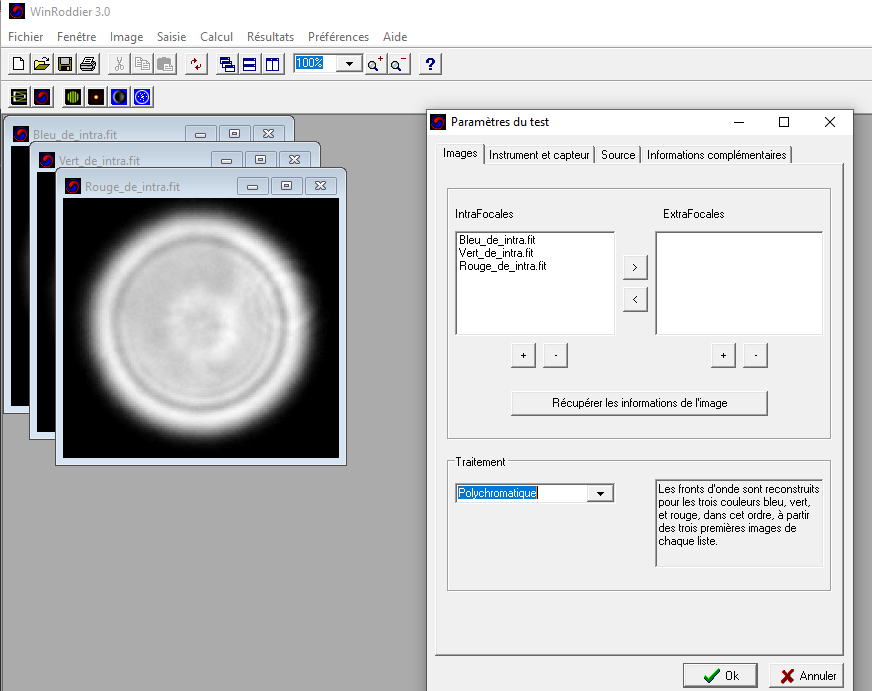
Task: Print using the printer icon
Action: (88, 64)
